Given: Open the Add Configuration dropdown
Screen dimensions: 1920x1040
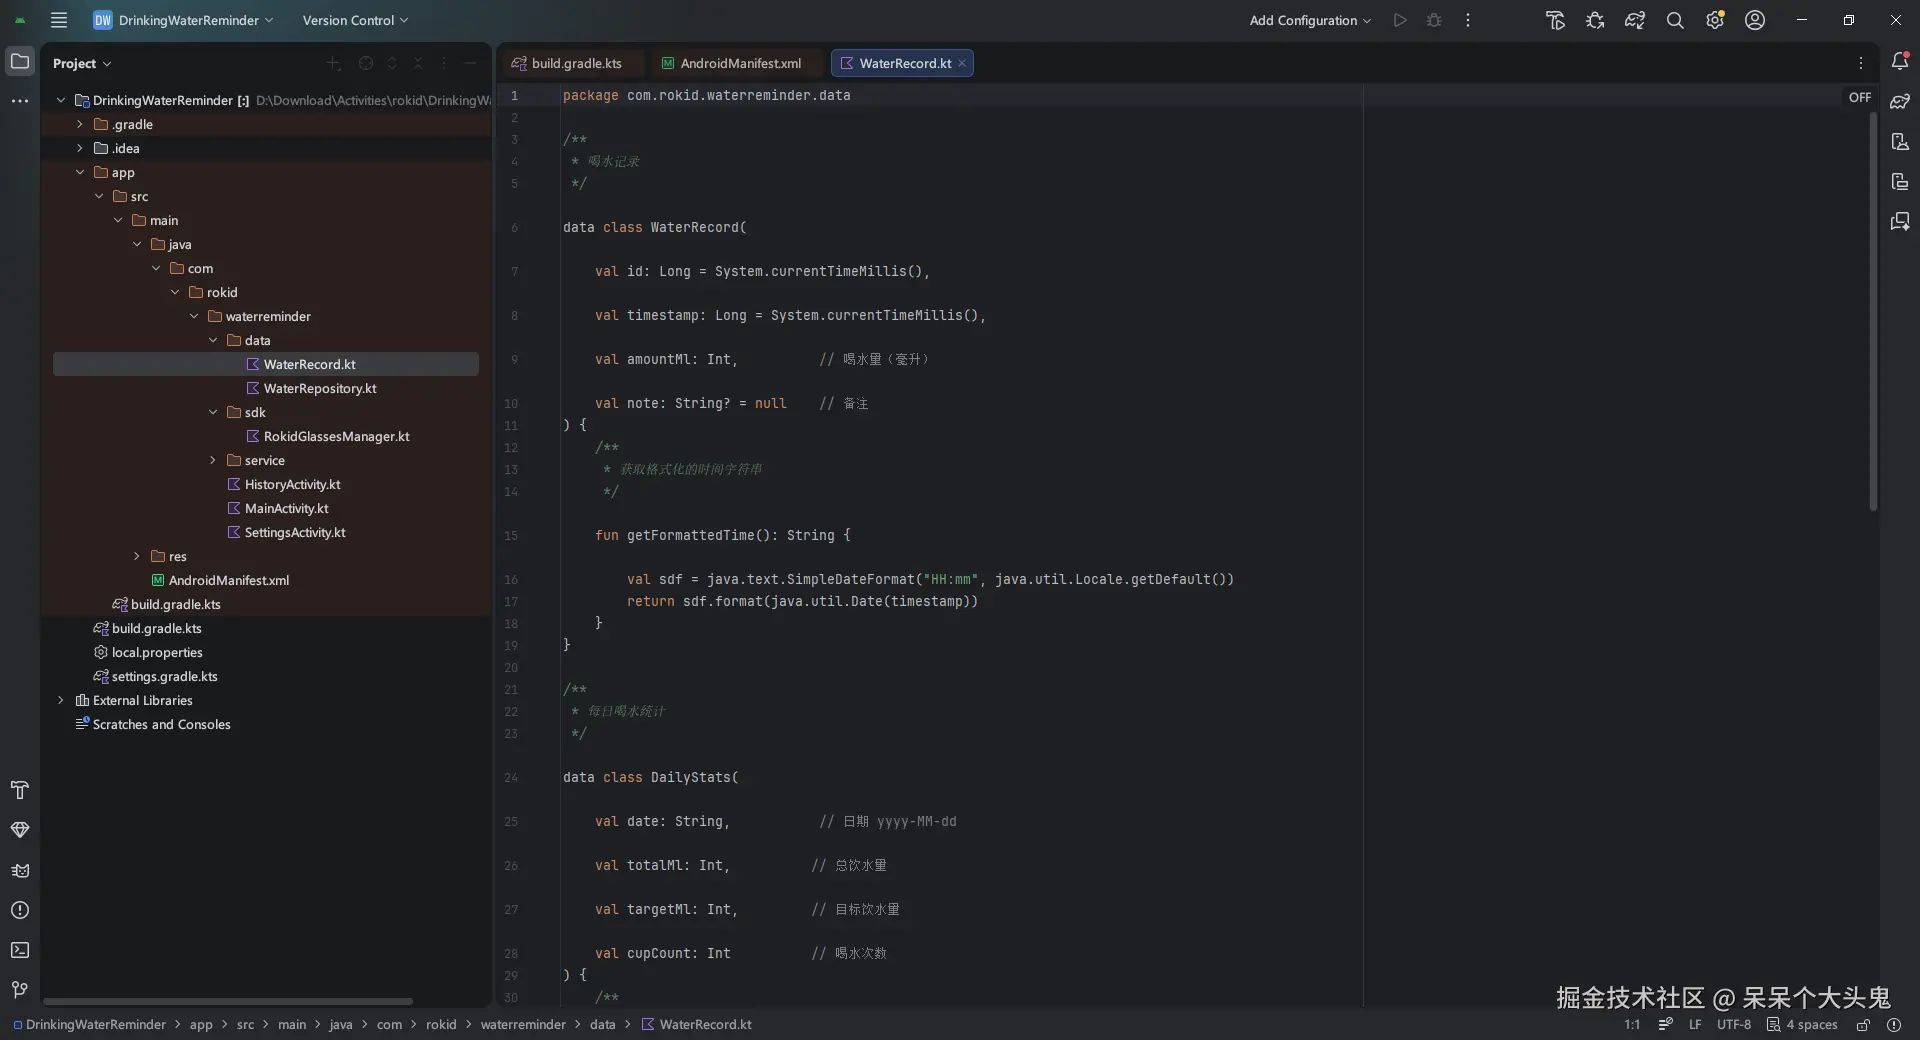Looking at the screenshot, I should (1310, 20).
